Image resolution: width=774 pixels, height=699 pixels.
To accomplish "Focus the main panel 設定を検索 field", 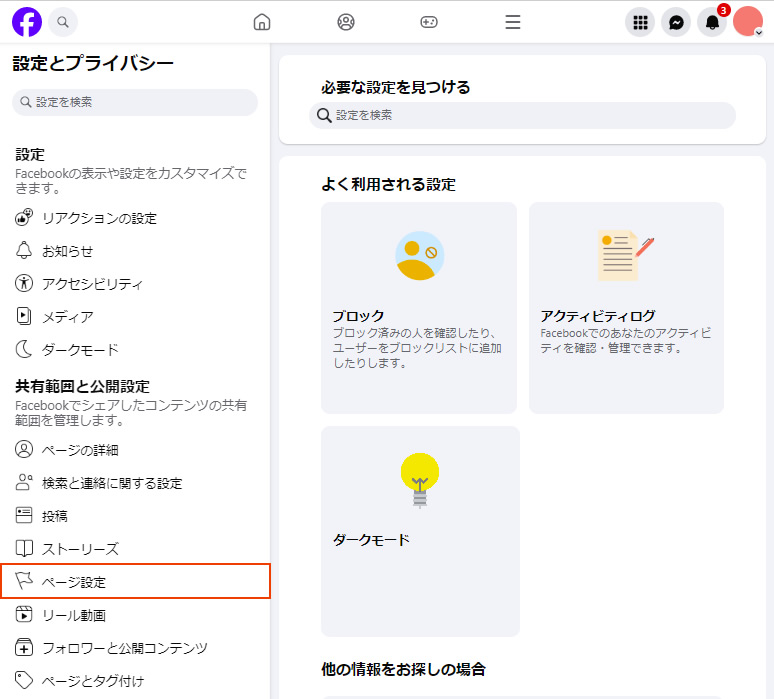I will point(522,115).
